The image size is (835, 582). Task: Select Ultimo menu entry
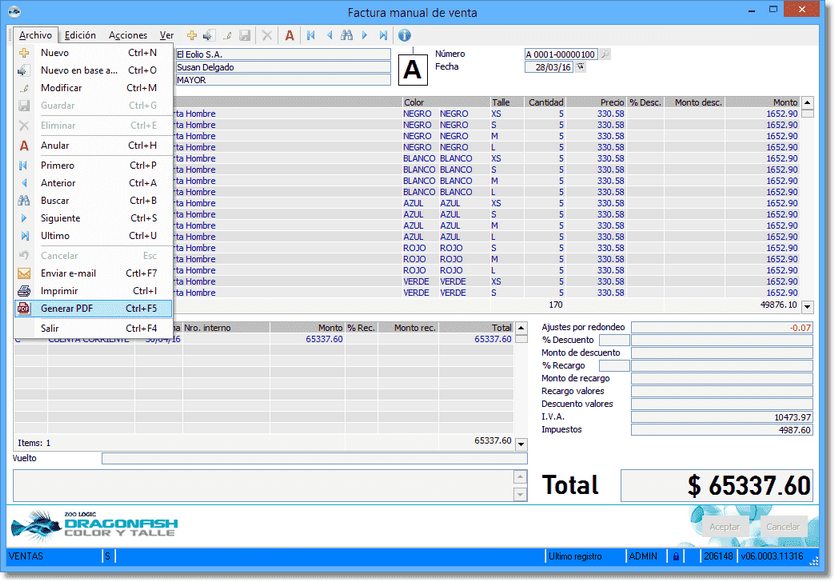click(x=93, y=236)
